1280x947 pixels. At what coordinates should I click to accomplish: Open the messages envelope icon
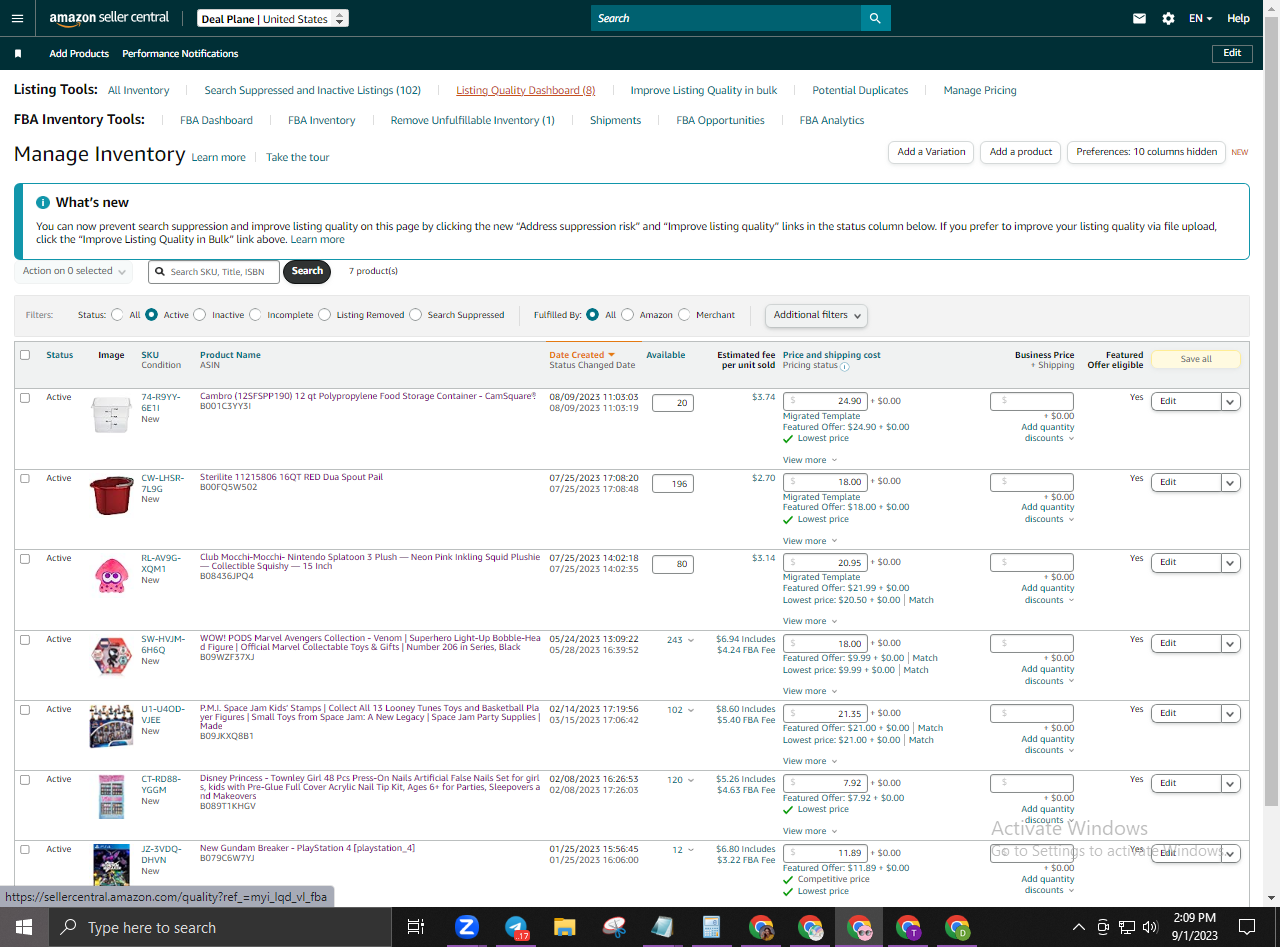click(1139, 18)
